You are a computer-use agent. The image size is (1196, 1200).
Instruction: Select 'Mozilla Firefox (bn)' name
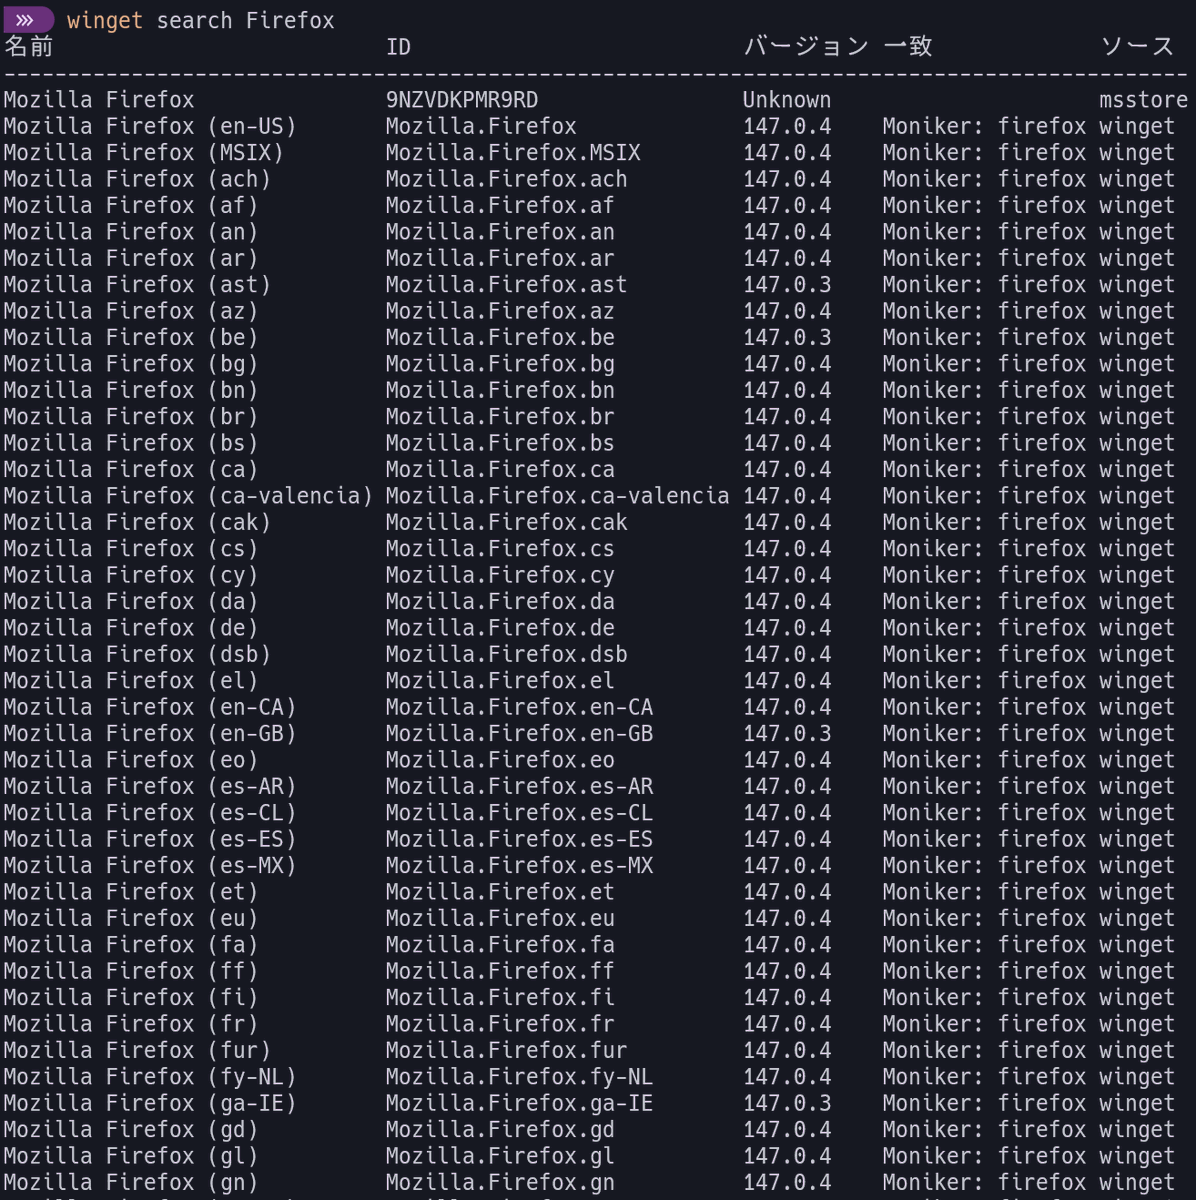pyautogui.click(x=131, y=391)
